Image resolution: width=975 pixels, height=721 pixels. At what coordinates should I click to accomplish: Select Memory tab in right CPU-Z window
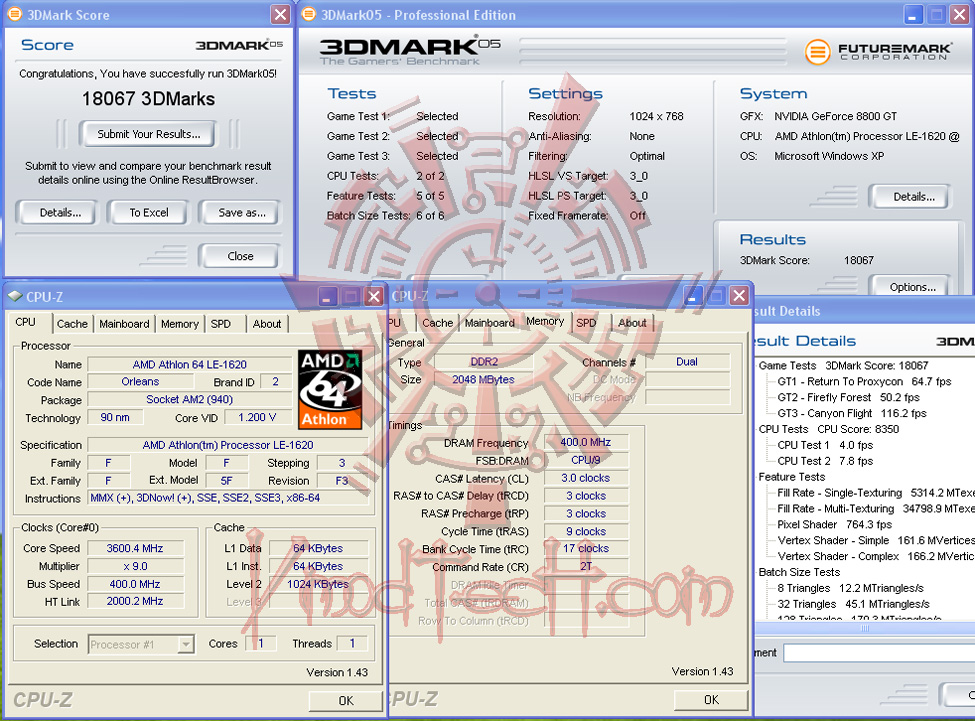tap(545, 321)
